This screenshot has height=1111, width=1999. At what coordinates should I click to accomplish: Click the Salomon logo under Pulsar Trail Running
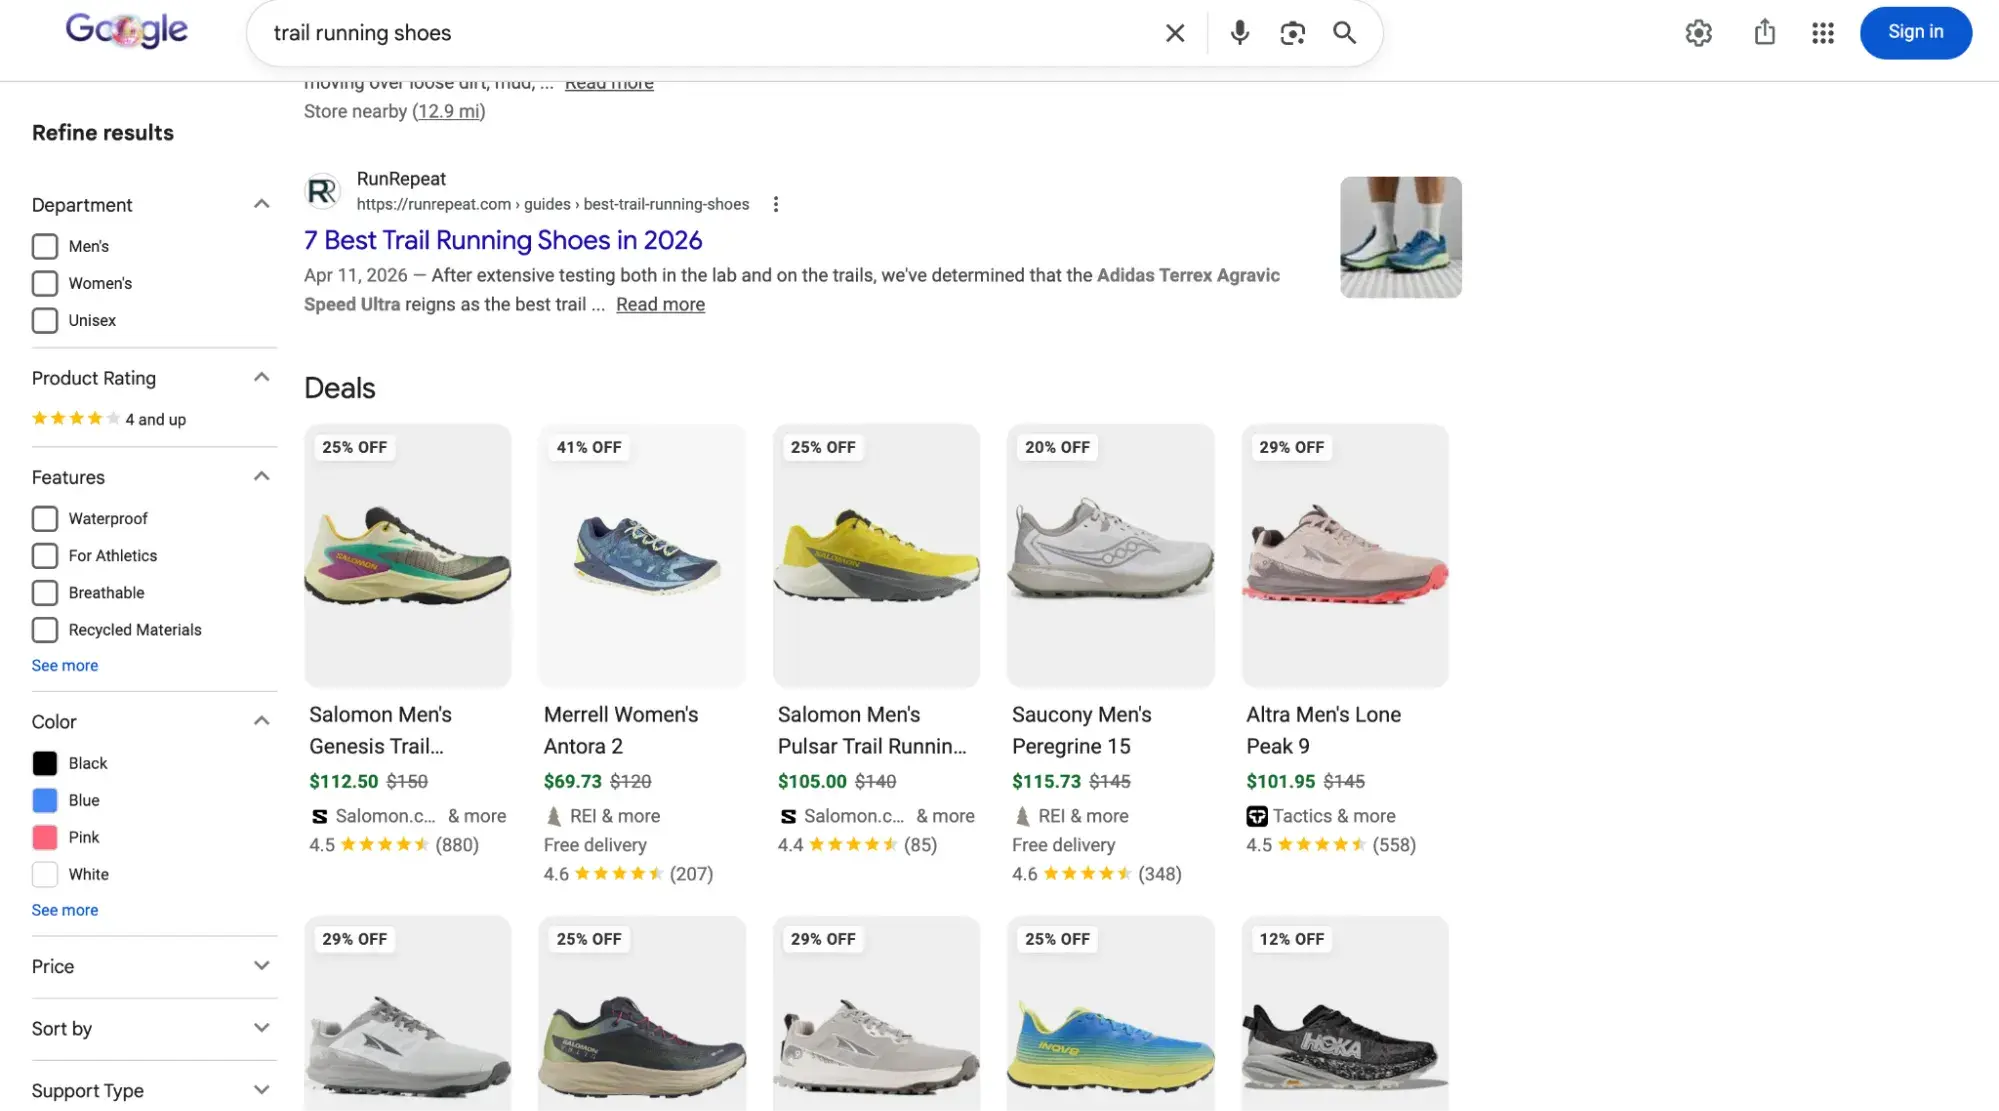point(788,817)
